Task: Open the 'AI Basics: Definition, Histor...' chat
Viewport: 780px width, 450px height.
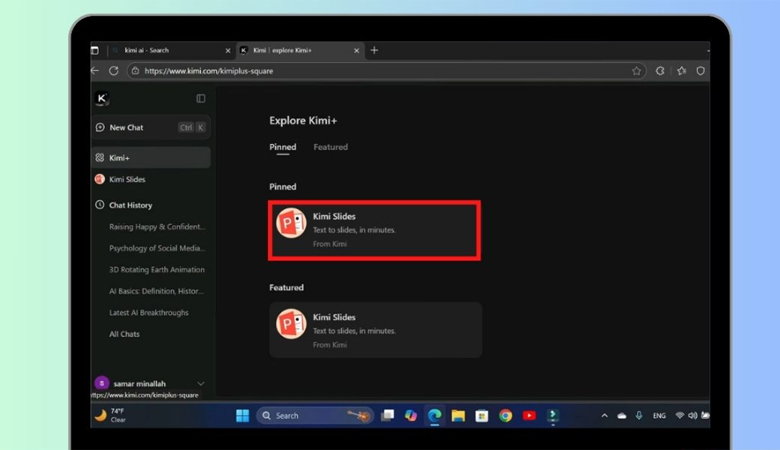Action: pos(156,291)
